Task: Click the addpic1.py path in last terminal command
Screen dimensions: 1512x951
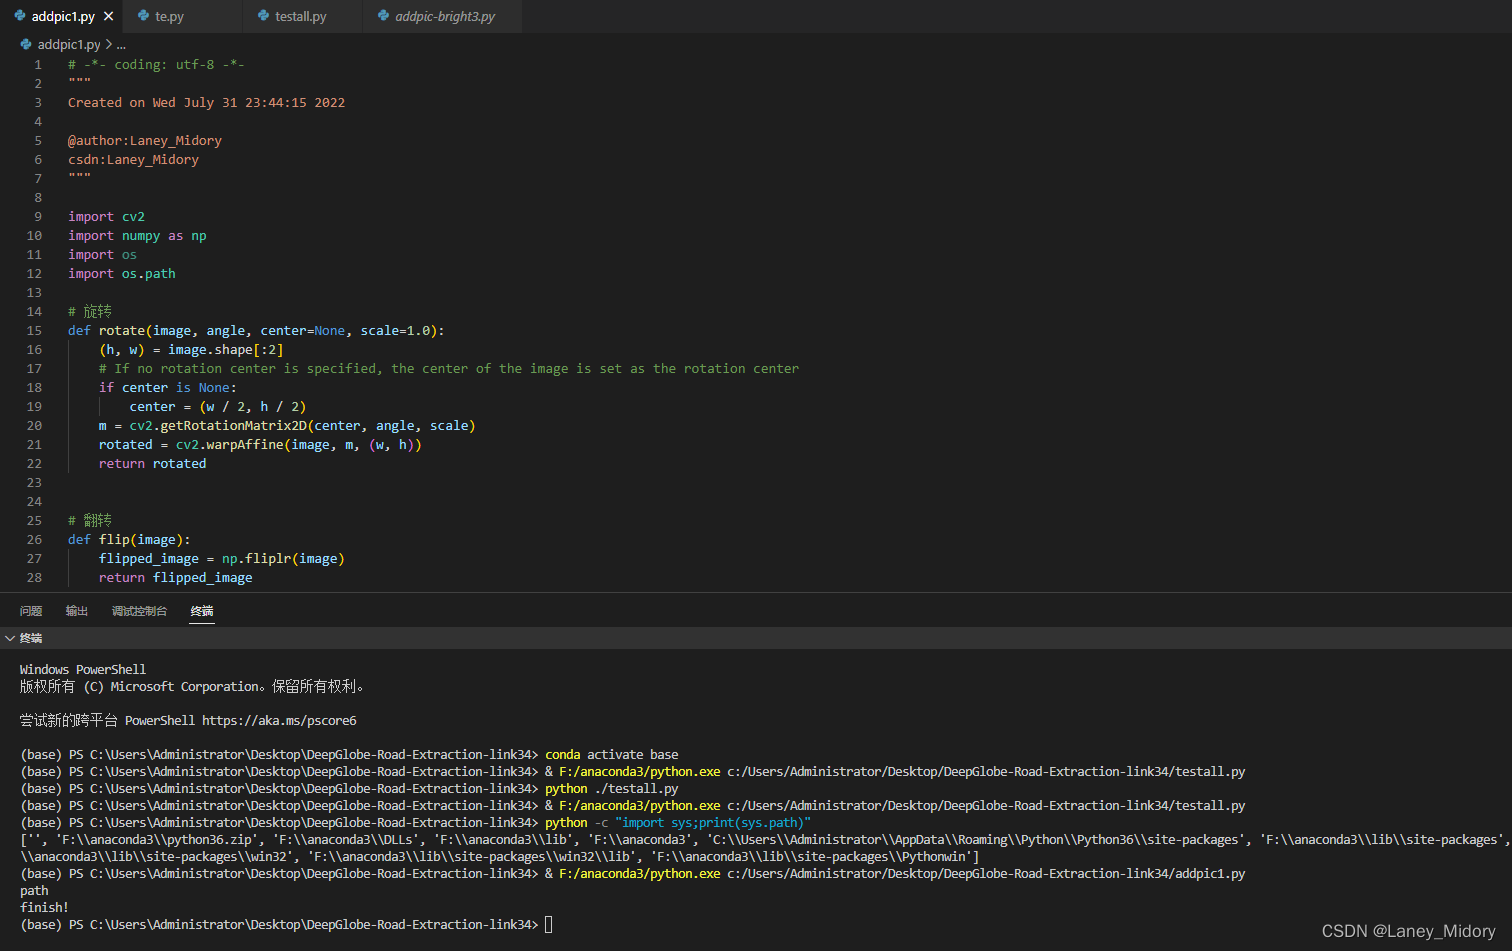Action: point(986,873)
